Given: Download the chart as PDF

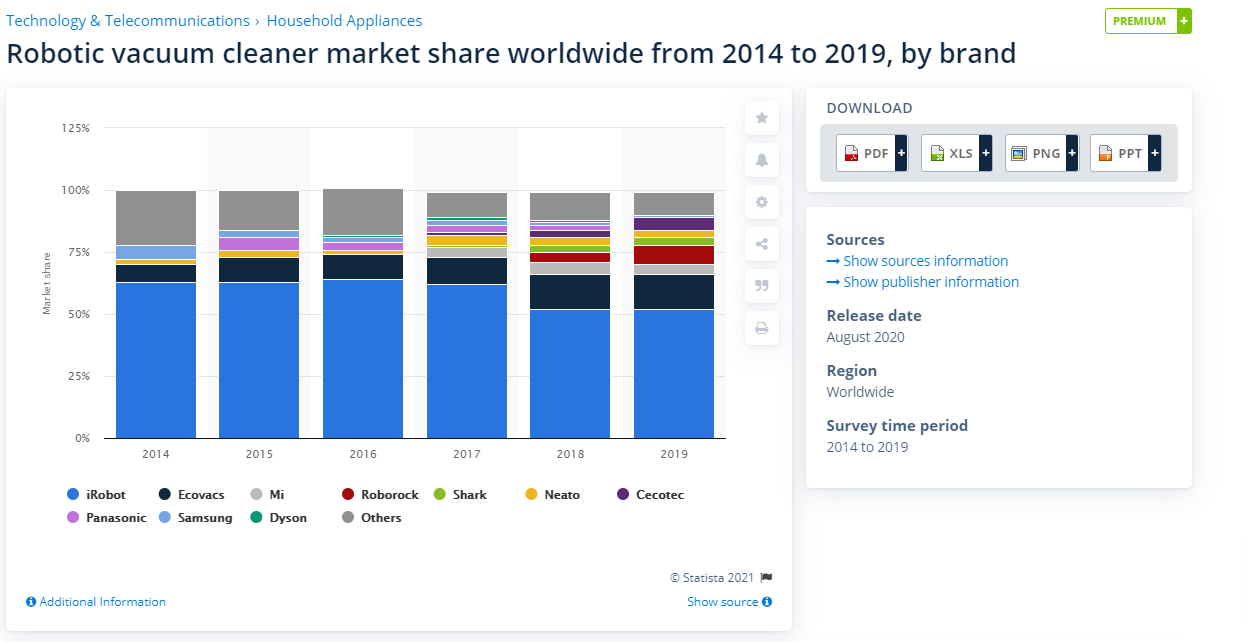Looking at the screenshot, I should 871,153.
